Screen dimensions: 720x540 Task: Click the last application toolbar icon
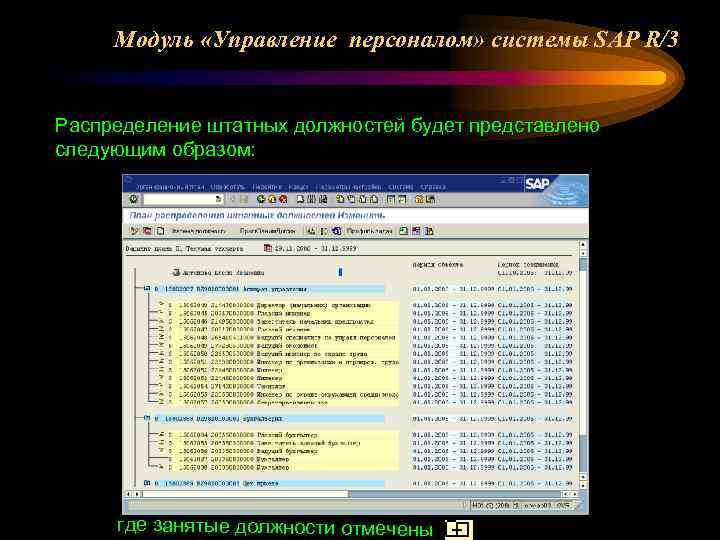pyautogui.click(x=429, y=231)
